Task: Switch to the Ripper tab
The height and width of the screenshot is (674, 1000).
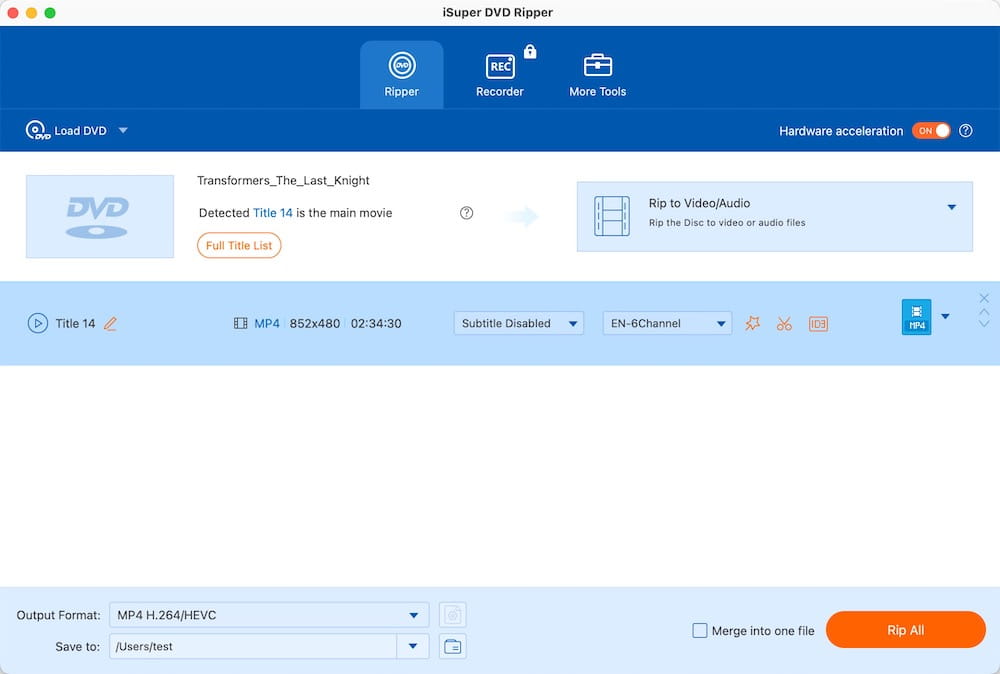Action: click(x=402, y=75)
